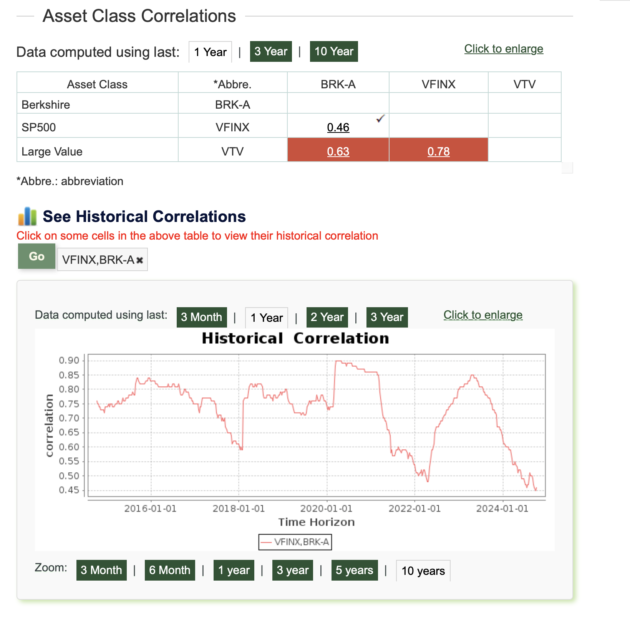Click the Asset Class column header
Viewport: 630px width, 619px height.
pyautogui.click(x=97, y=84)
